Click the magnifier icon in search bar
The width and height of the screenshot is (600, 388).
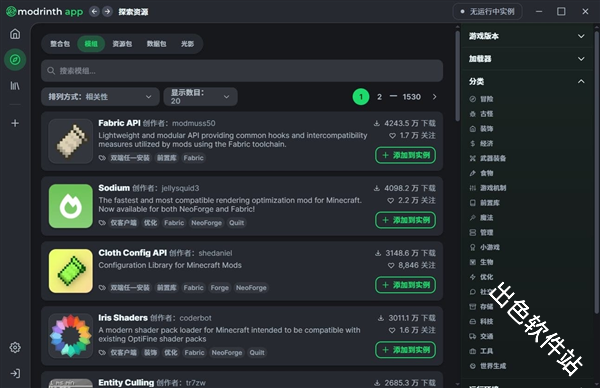pos(51,70)
